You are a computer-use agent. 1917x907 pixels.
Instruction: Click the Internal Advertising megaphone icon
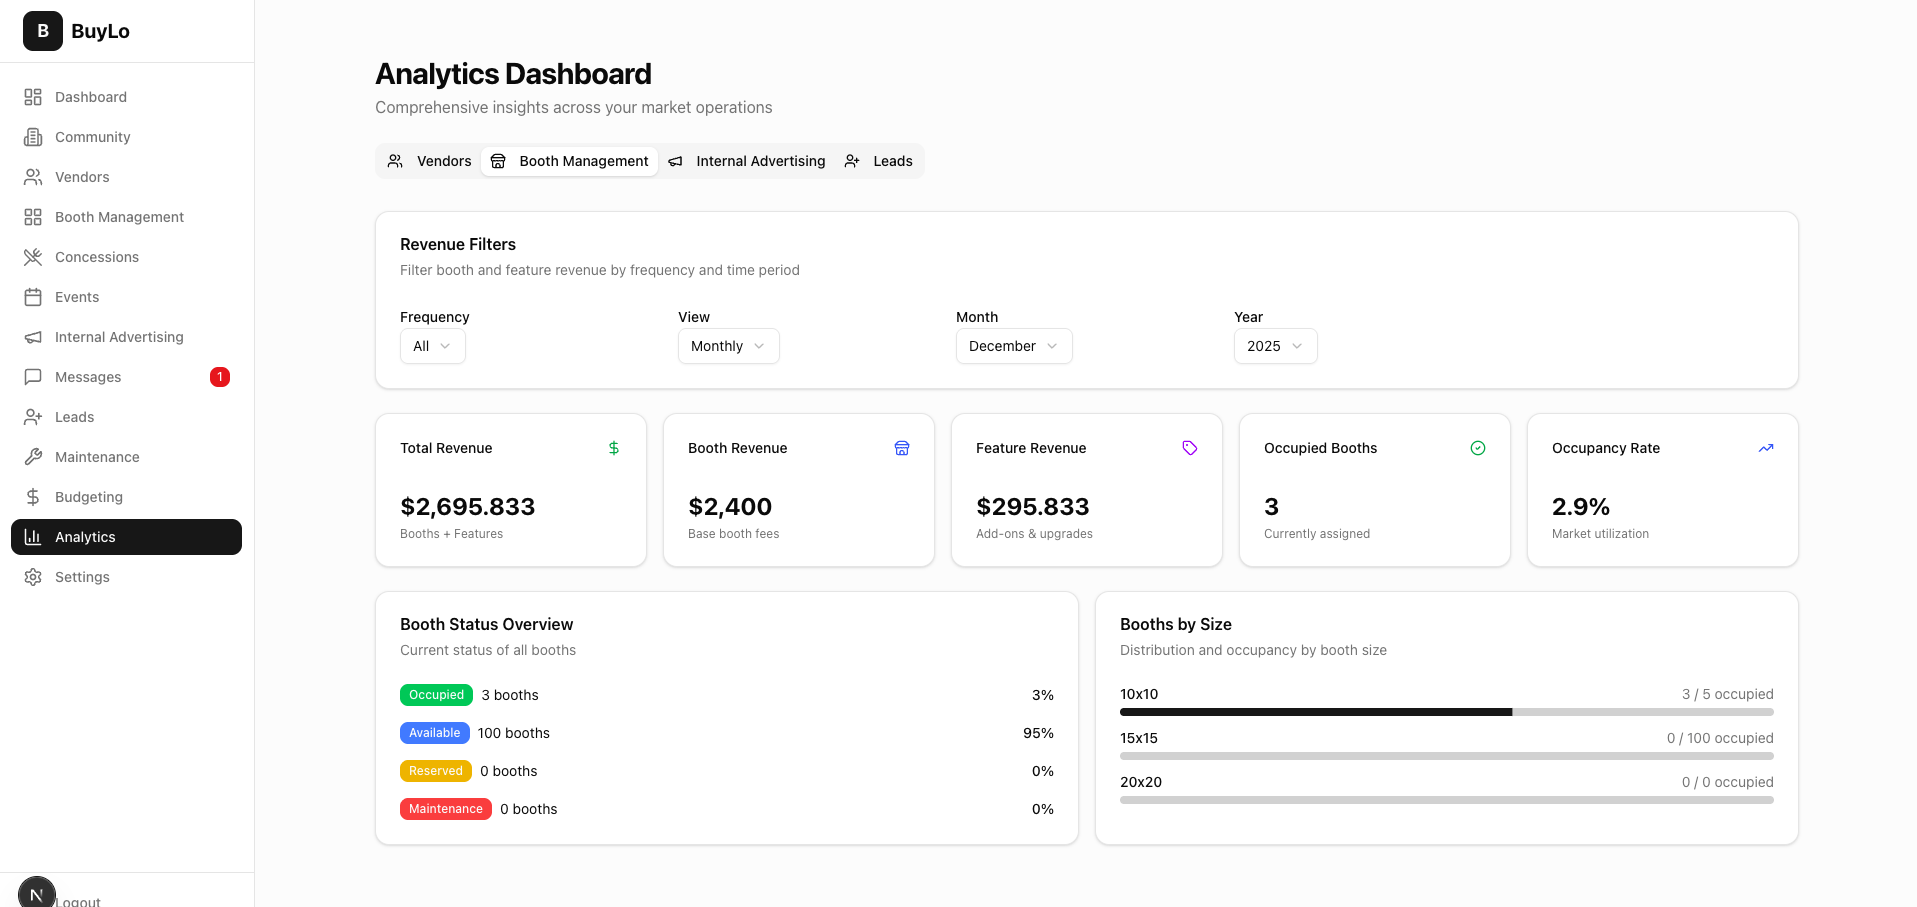(34, 337)
